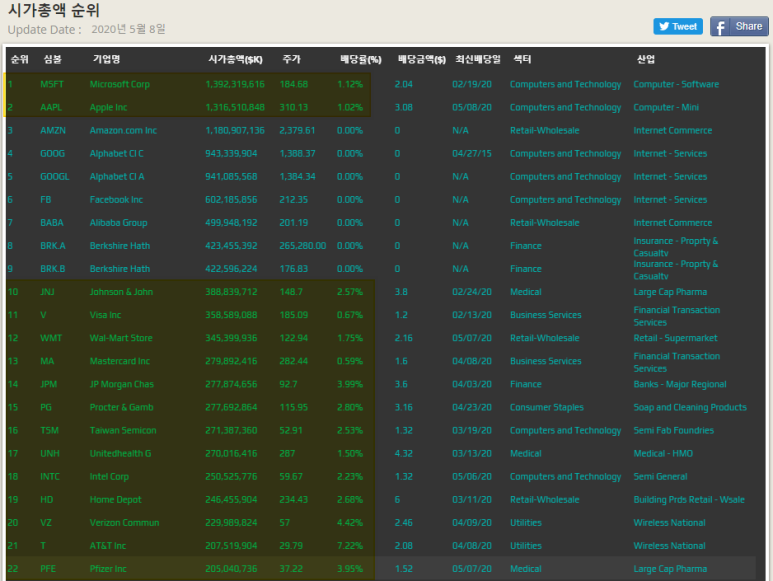Open the Apple Inc company name

(x=108, y=108)
